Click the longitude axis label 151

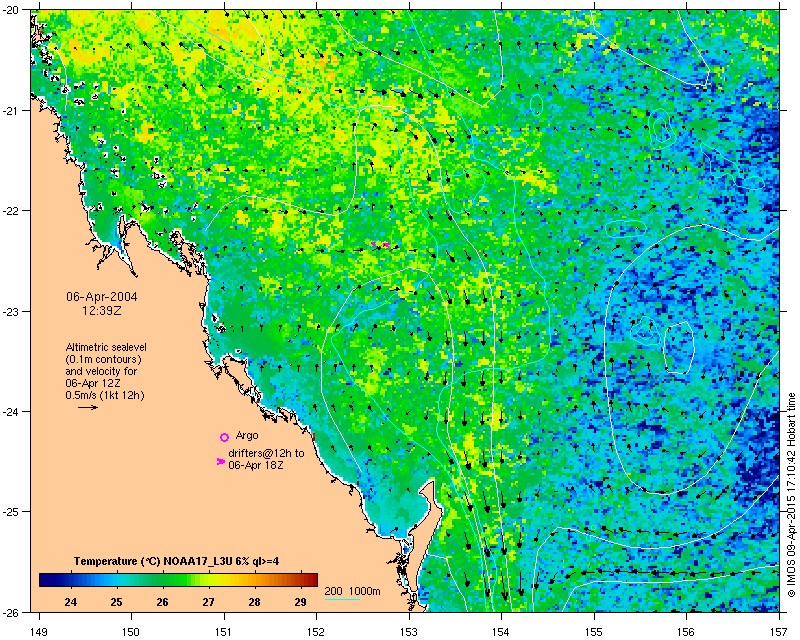(224, 632)
